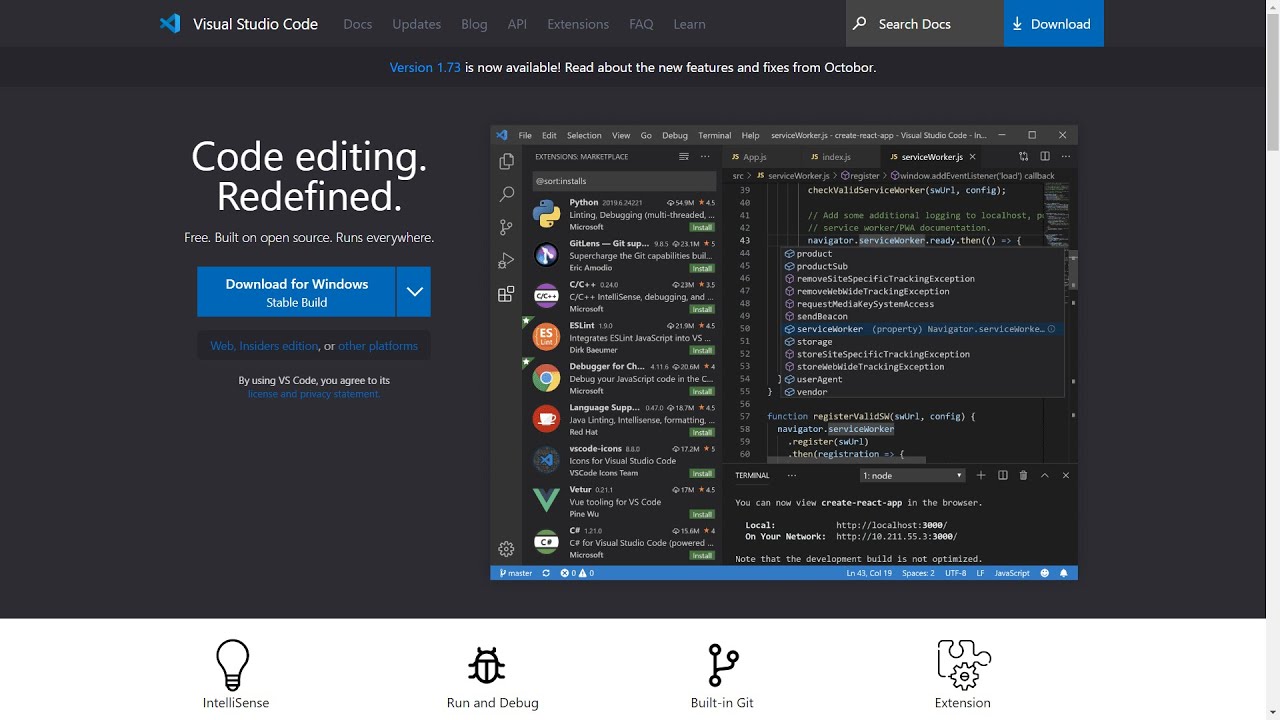Click the sync icon beside master branch
The width and height of the screenshot is (1280, 720).
(546, 573)
